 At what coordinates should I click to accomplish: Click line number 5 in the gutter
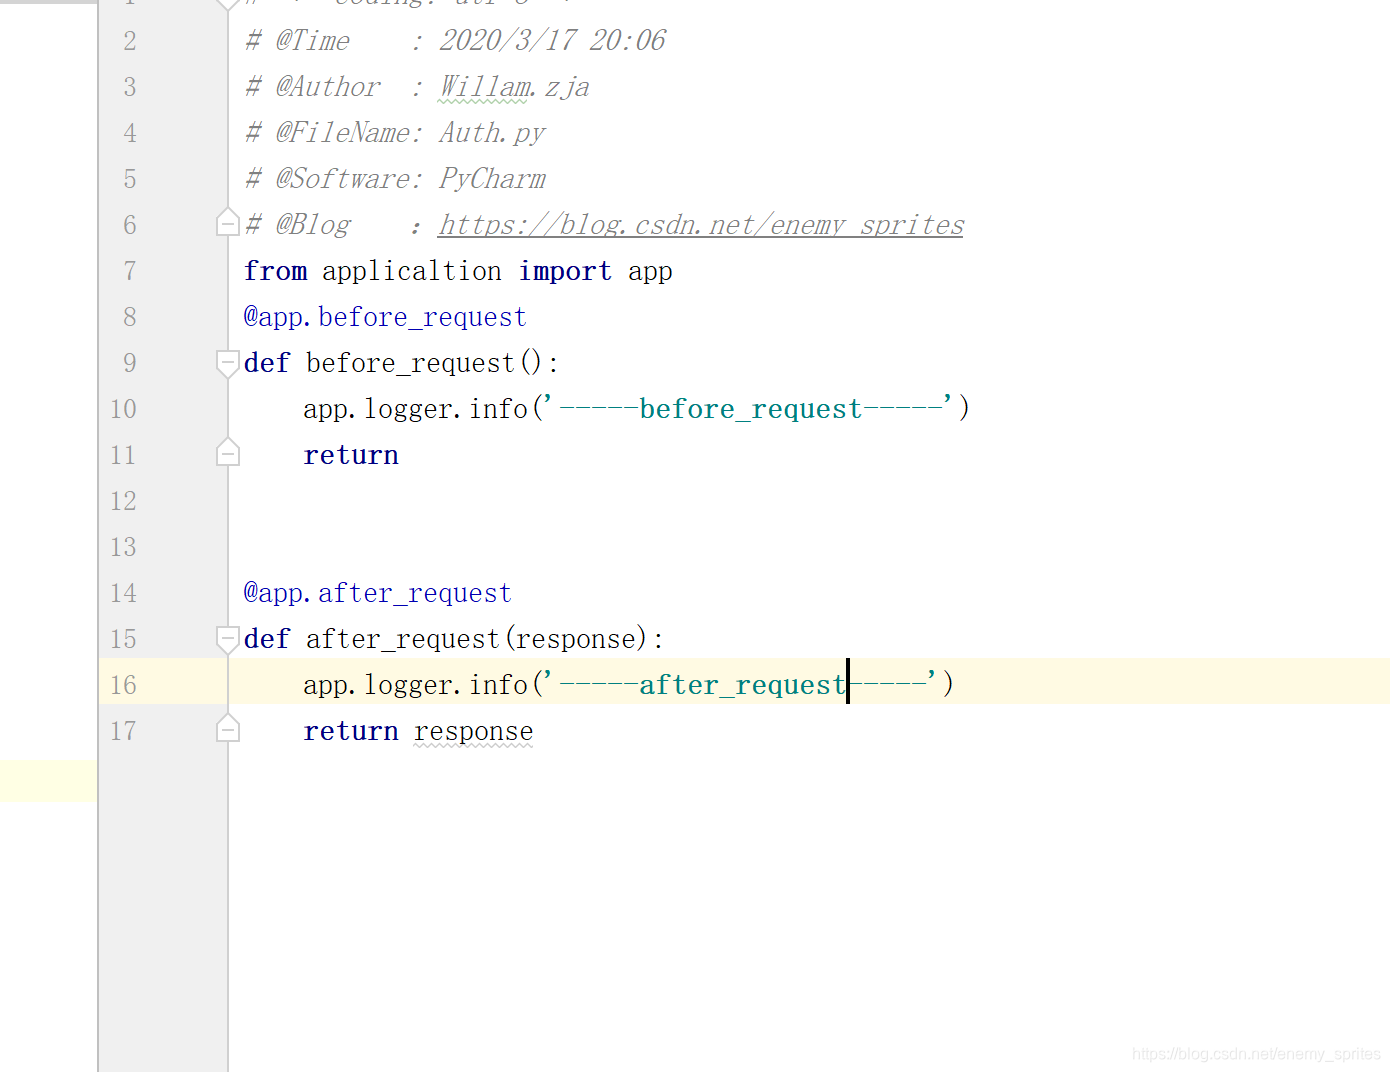click(x=130, y=179)
